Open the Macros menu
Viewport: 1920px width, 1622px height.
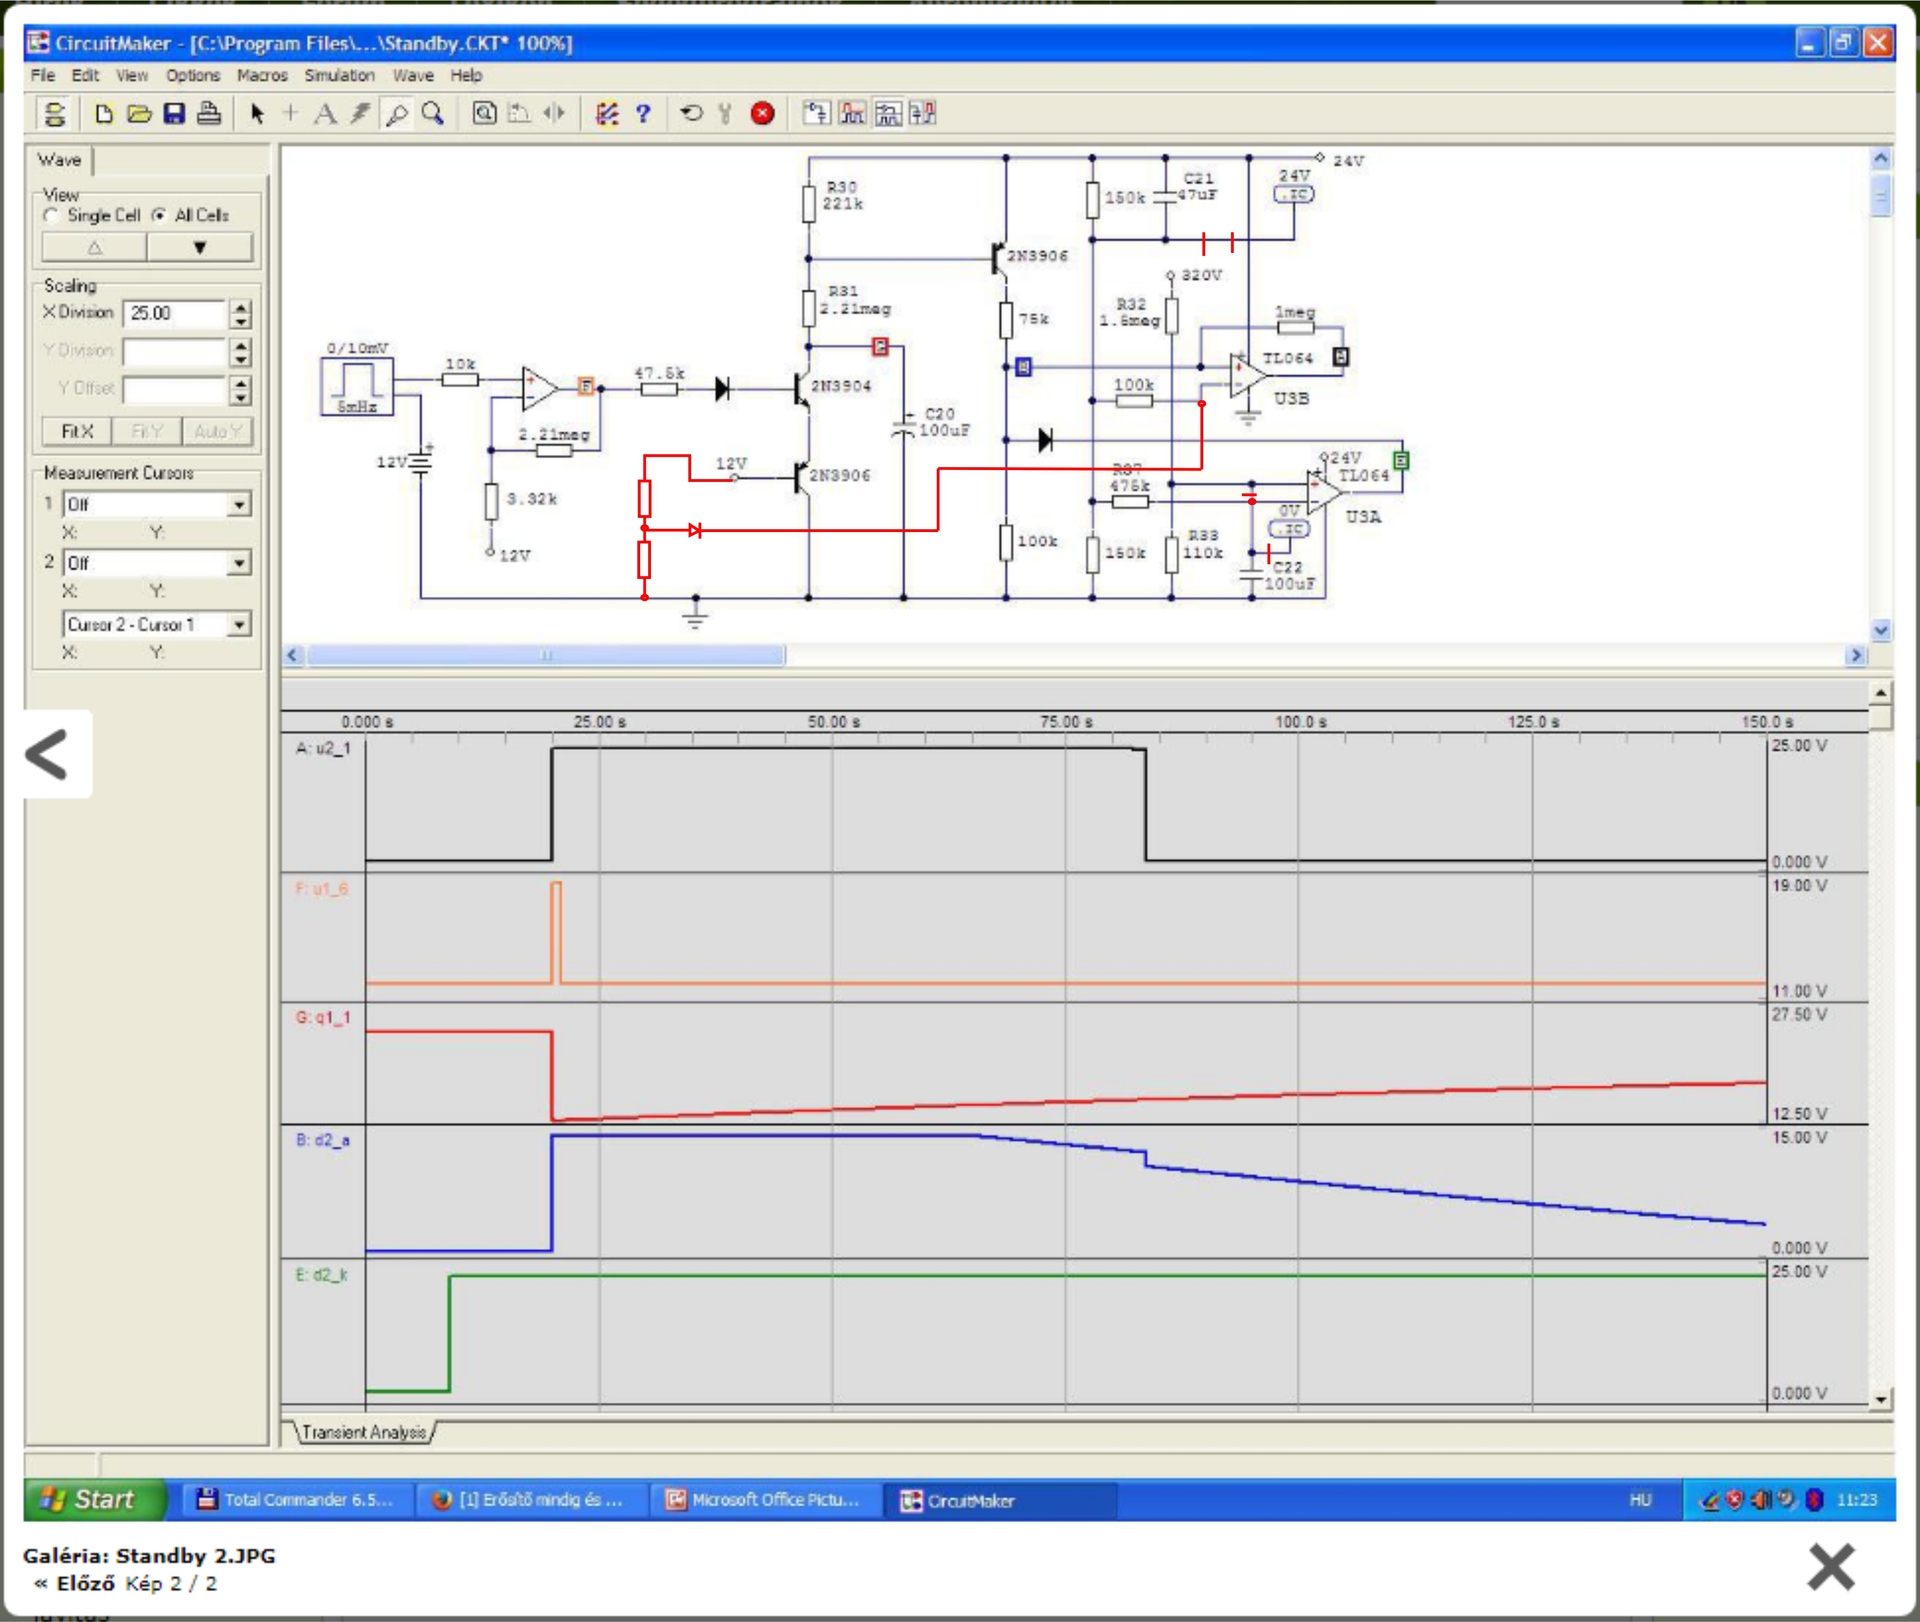click(262, 76)
